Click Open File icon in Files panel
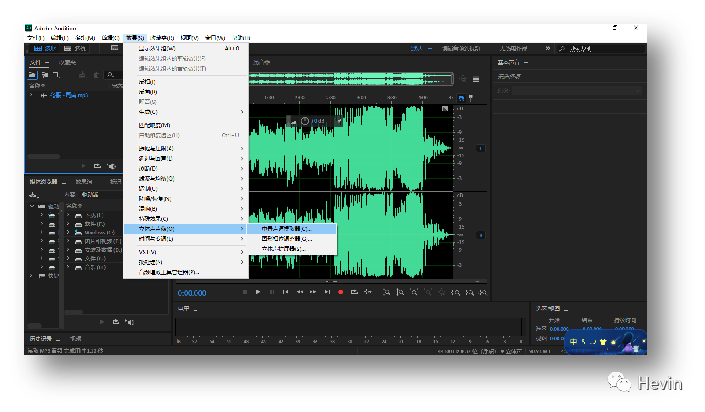This screenshot has width=705, height=412. coord(32,75)
